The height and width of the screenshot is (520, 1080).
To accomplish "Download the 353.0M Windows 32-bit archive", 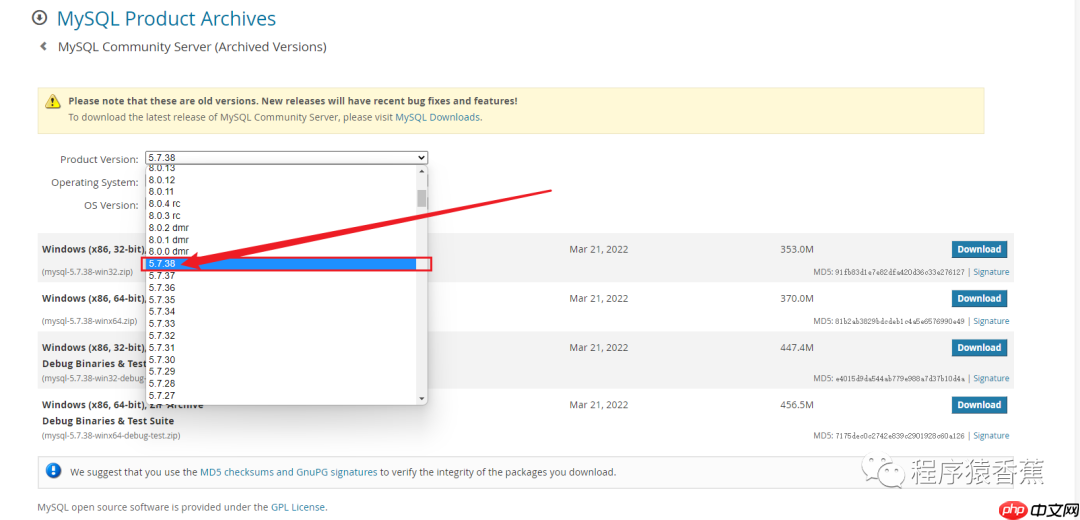I will tap(979, 249).
